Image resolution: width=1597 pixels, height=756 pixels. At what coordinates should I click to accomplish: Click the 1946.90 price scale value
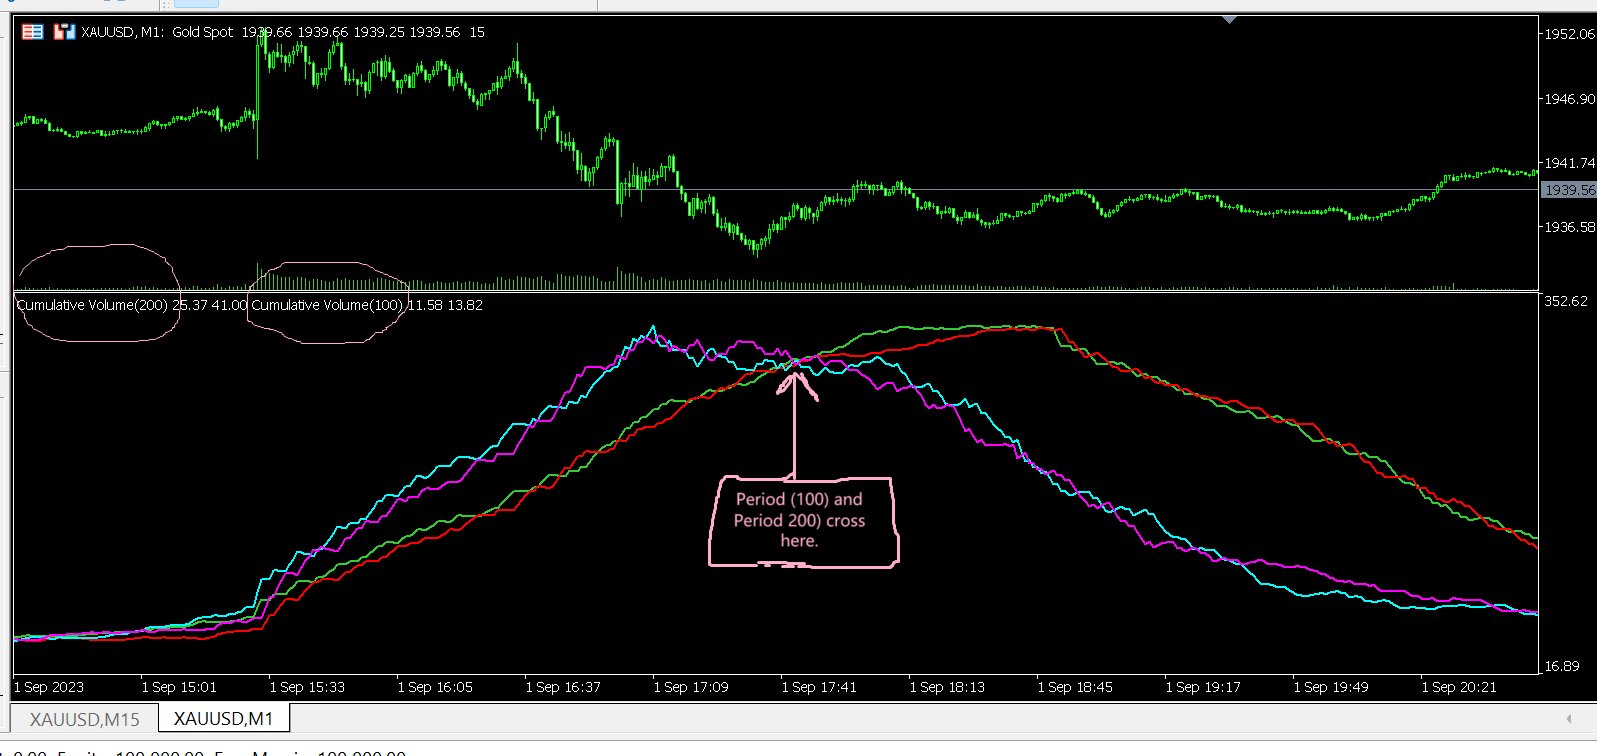click(x=1570, y=99)
